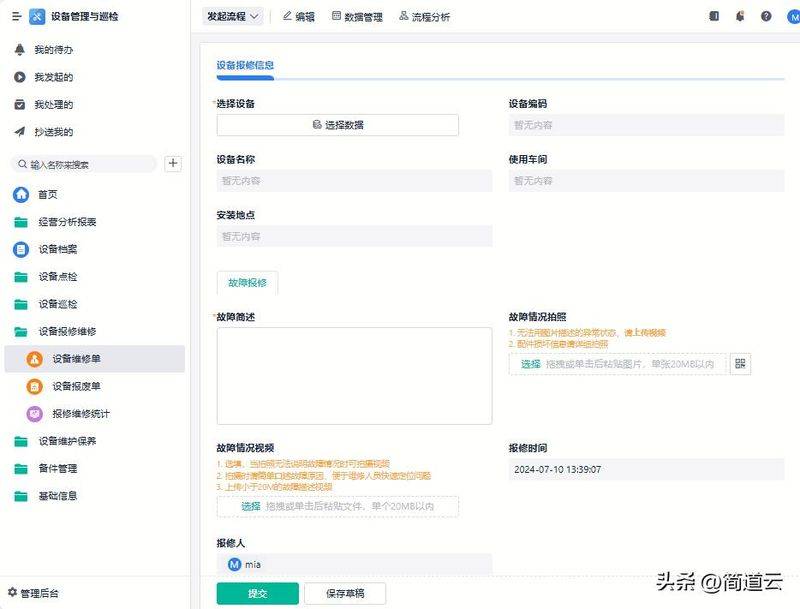The width and height of the screenshot is (800, 609).
Task: Click the 保存草稿 save draft button
Action: pos(345,593)
